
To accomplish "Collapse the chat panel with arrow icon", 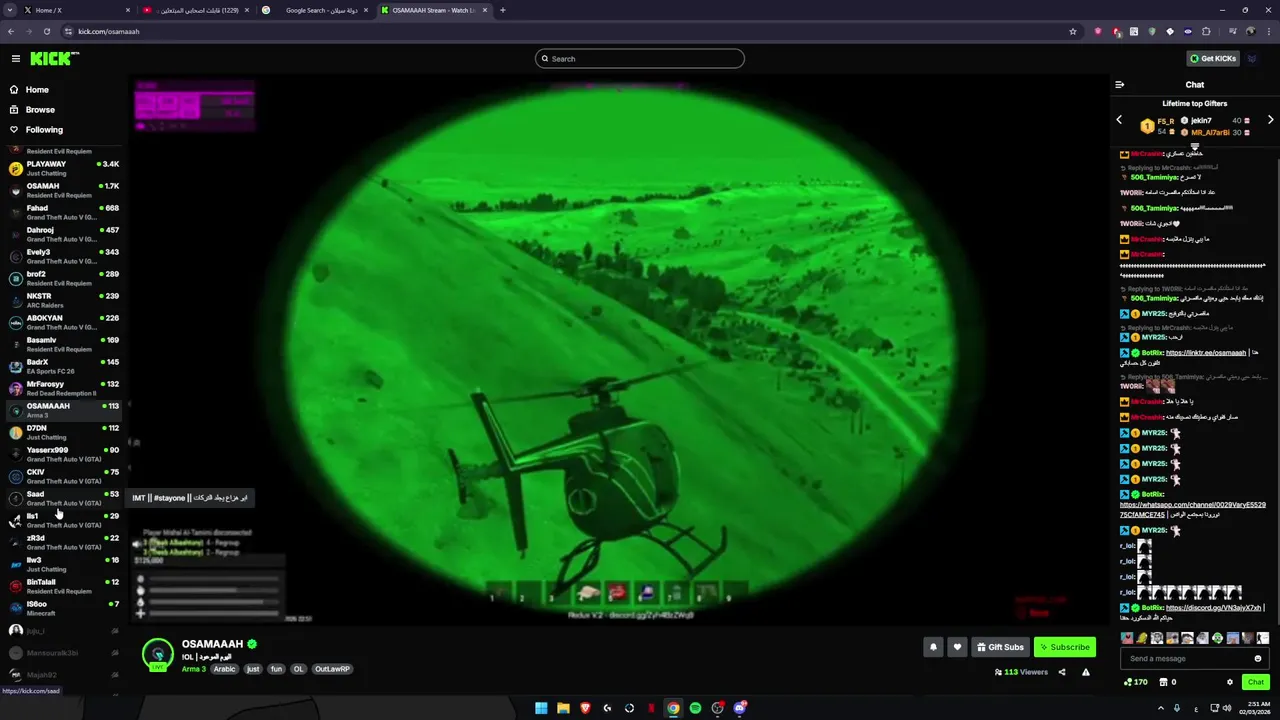I will 1120,85.
